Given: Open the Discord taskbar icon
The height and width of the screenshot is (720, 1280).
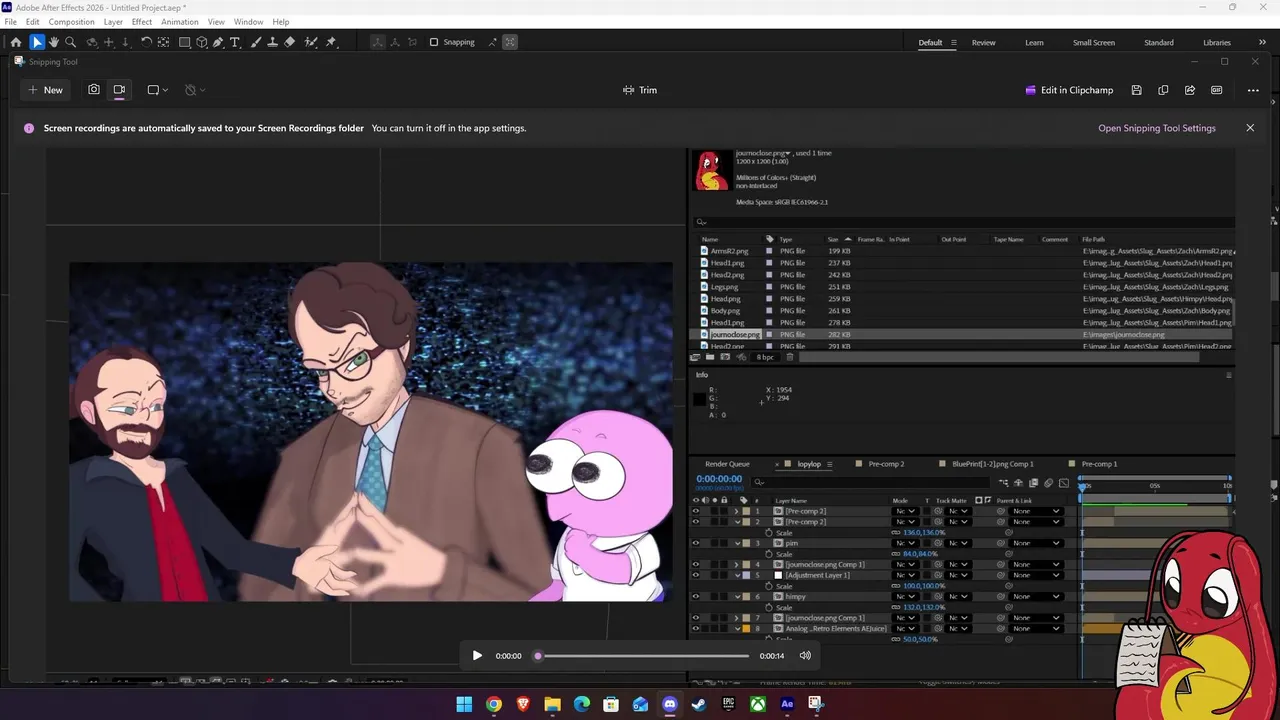Looking at the screenshot, I should [670, 704].
